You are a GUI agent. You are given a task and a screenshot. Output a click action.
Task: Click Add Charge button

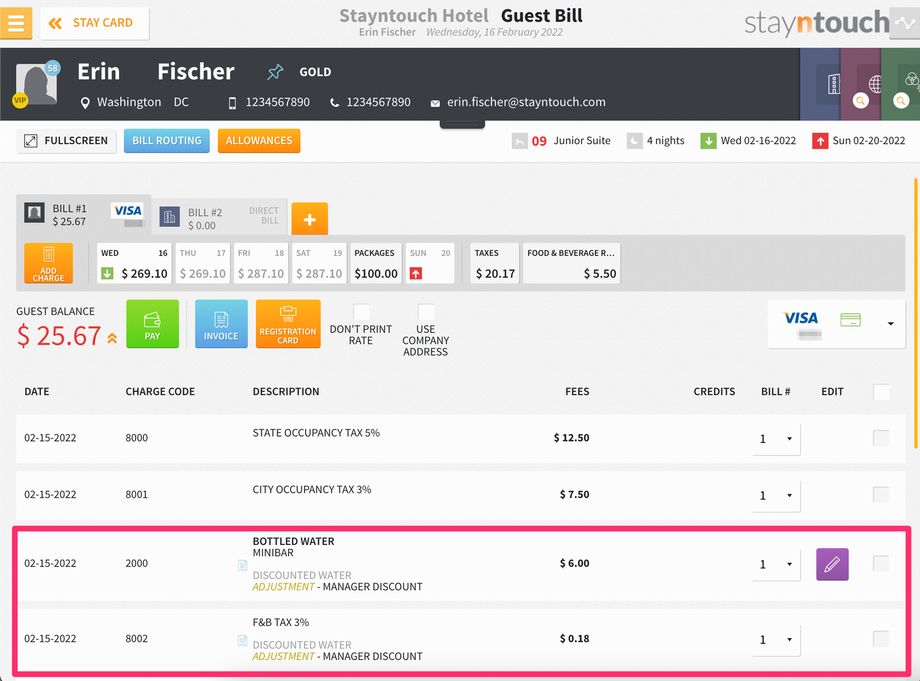click(49, 263)
